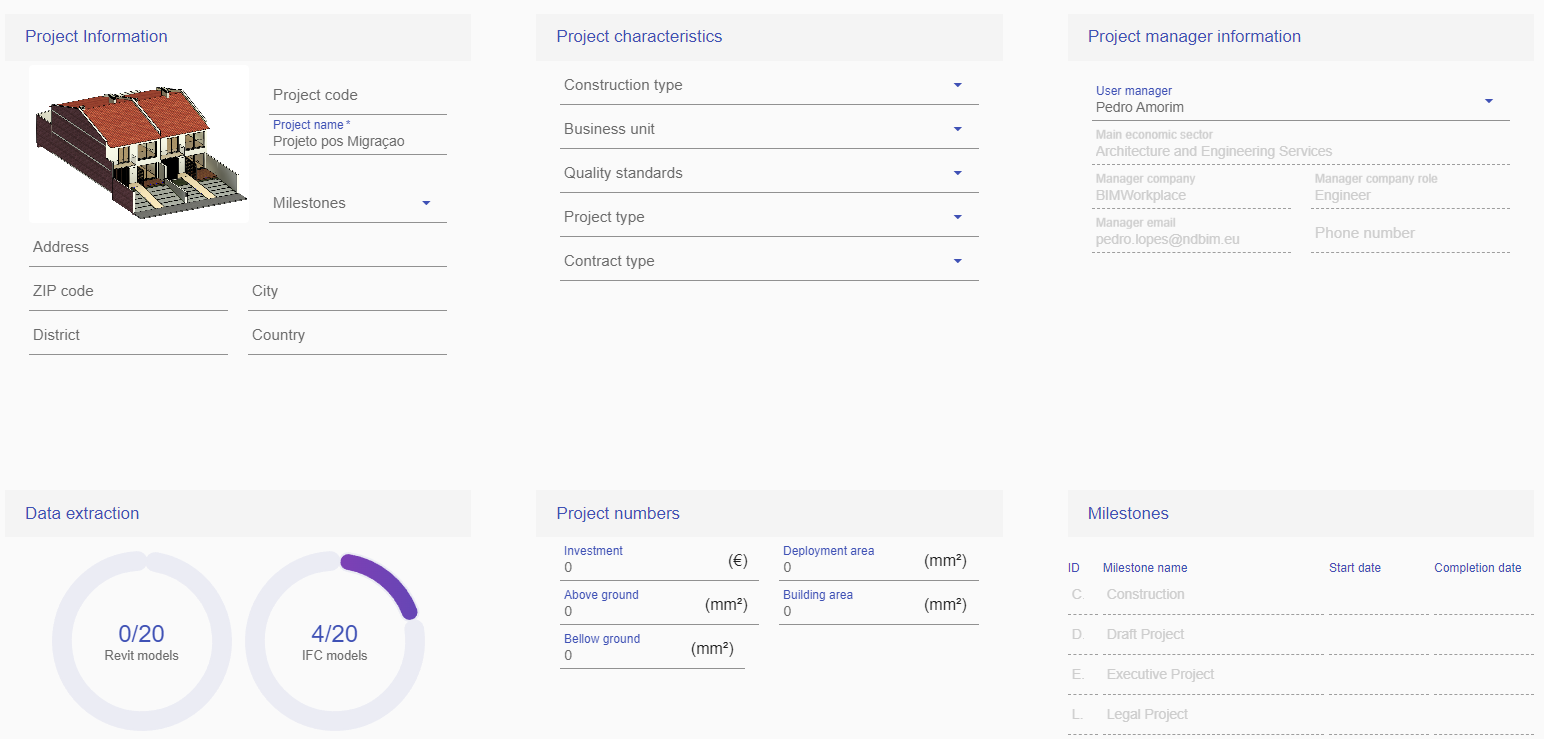Select the Construction milestone row

point(1145,594)
